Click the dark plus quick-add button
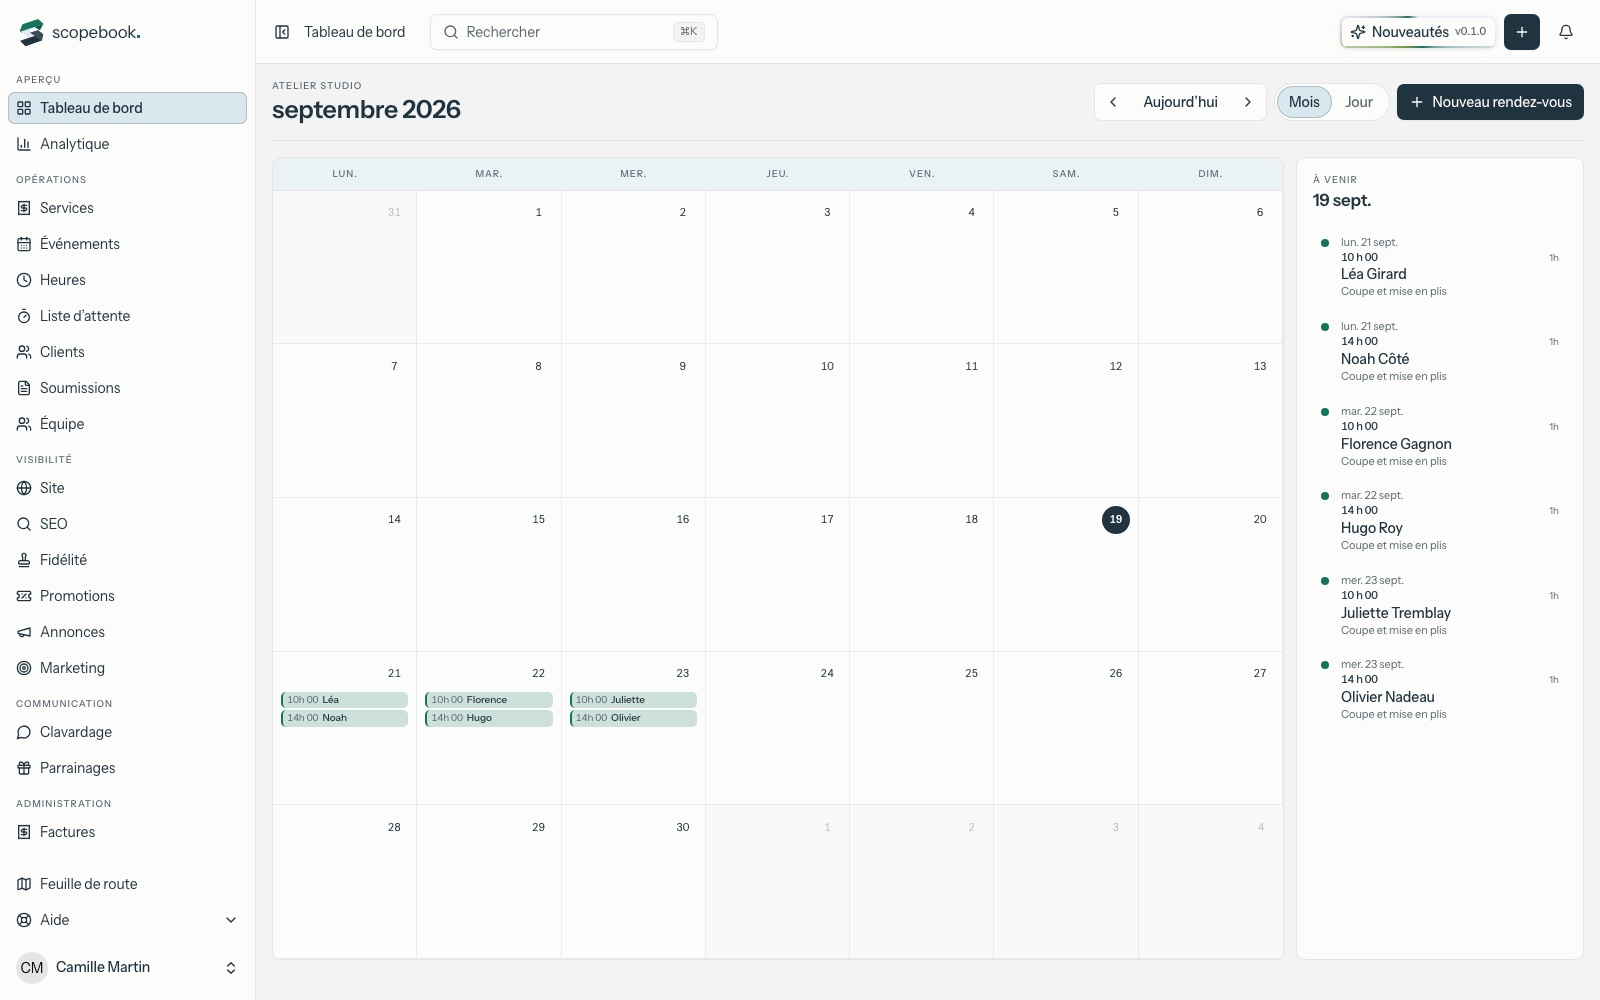The height and width of the screenshot is (1000, 1600). [1522, 32]
